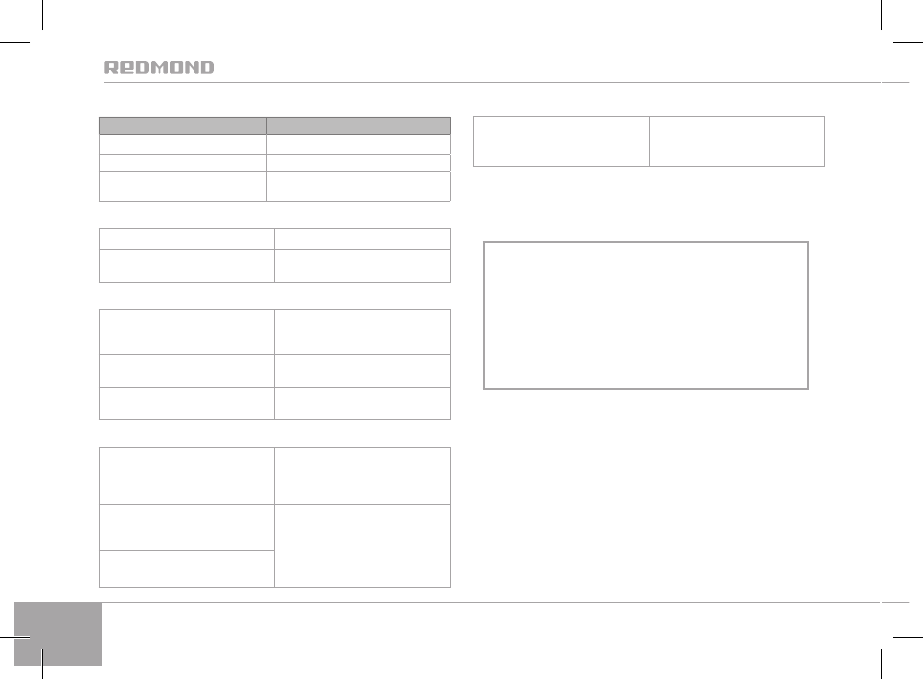923x679 pixels.
Task: Click the gray page-number block in the footer corner
Action: [x=59, y=633]
